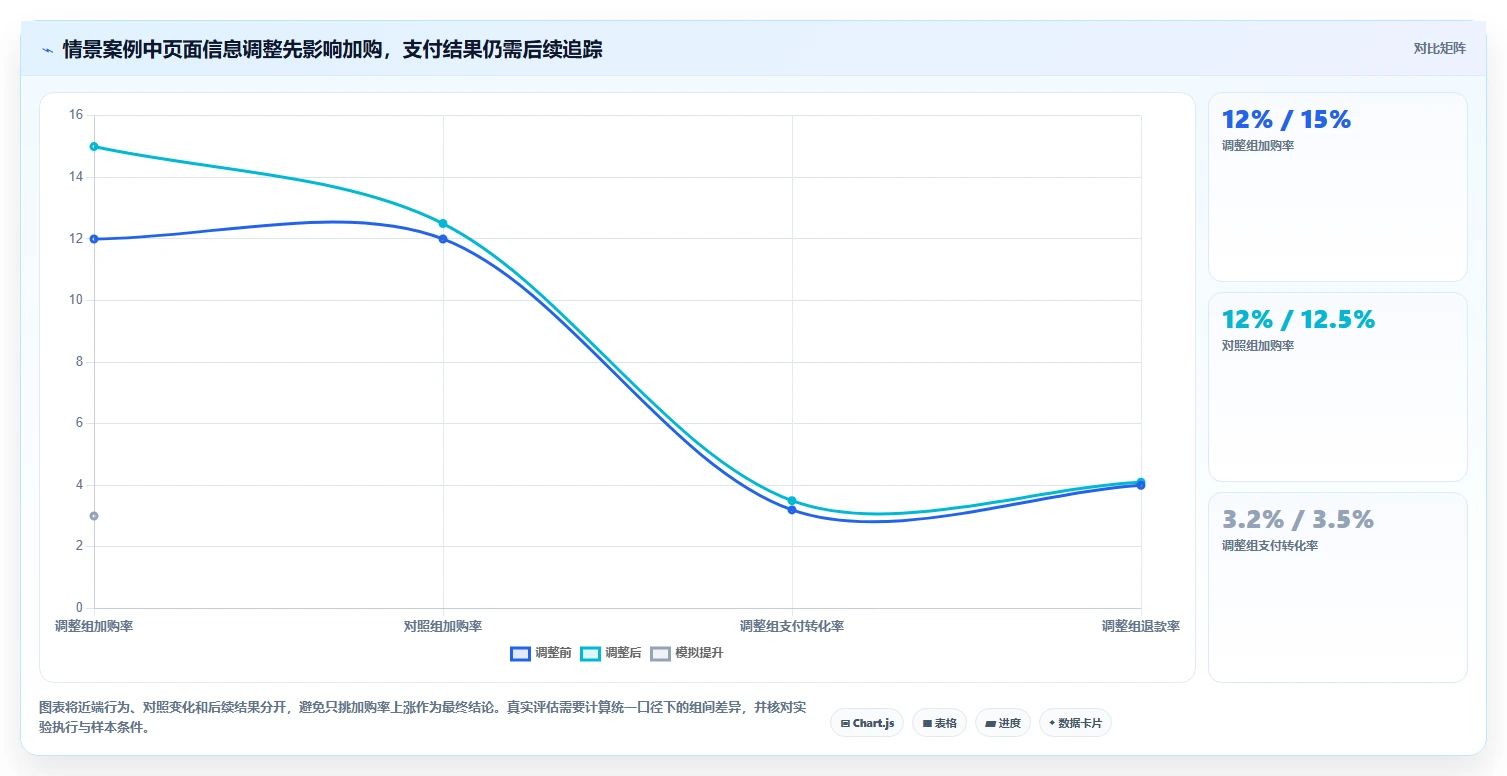
Task: Select the 数据卡片 chip
Action: [1075, 723]
